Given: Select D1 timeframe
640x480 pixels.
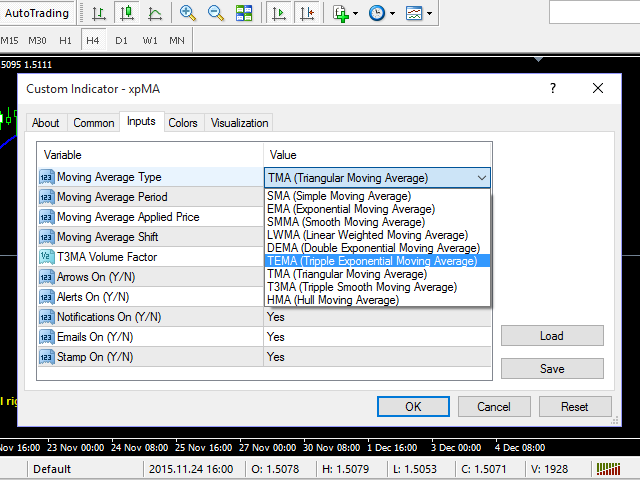Looking at the screenshot, I should (x=121, y=40).
